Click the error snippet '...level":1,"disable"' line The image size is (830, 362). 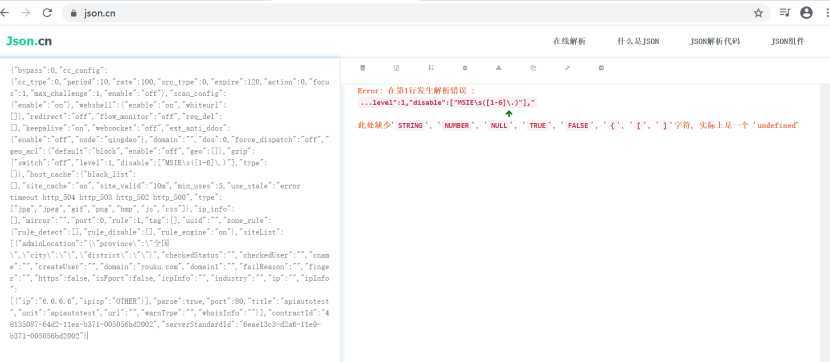pyautogui.click(x=448, y=103)
